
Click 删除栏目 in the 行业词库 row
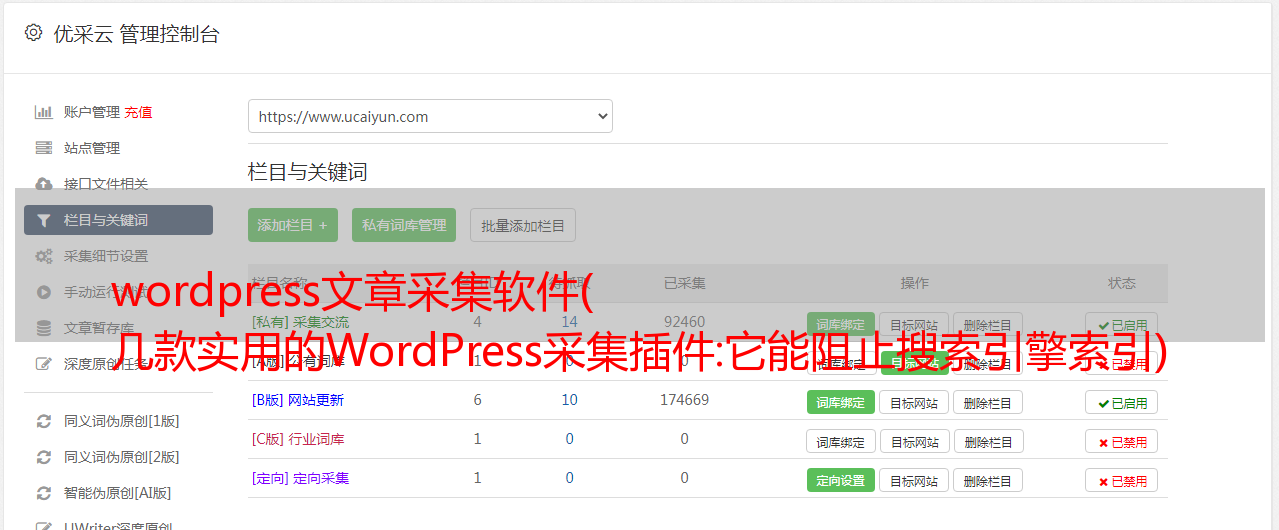(x=988, y=441)
